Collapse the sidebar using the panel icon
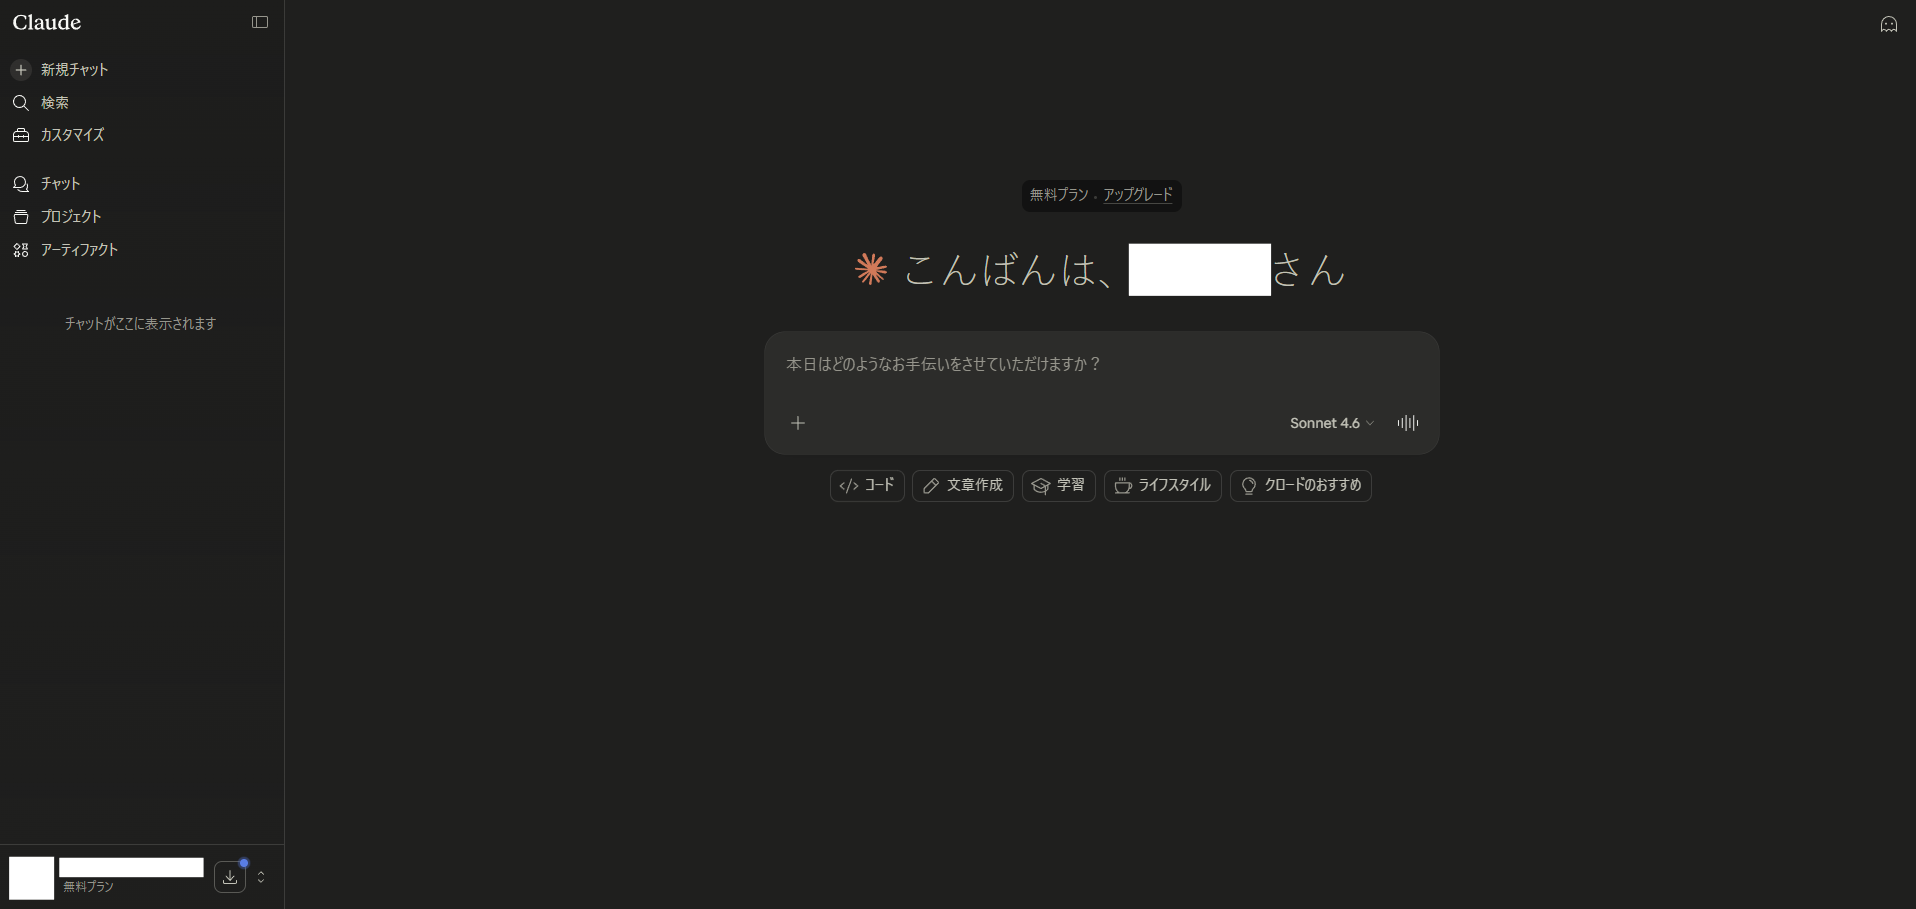This screenshot has height=909, width=1916. (260, 22)
